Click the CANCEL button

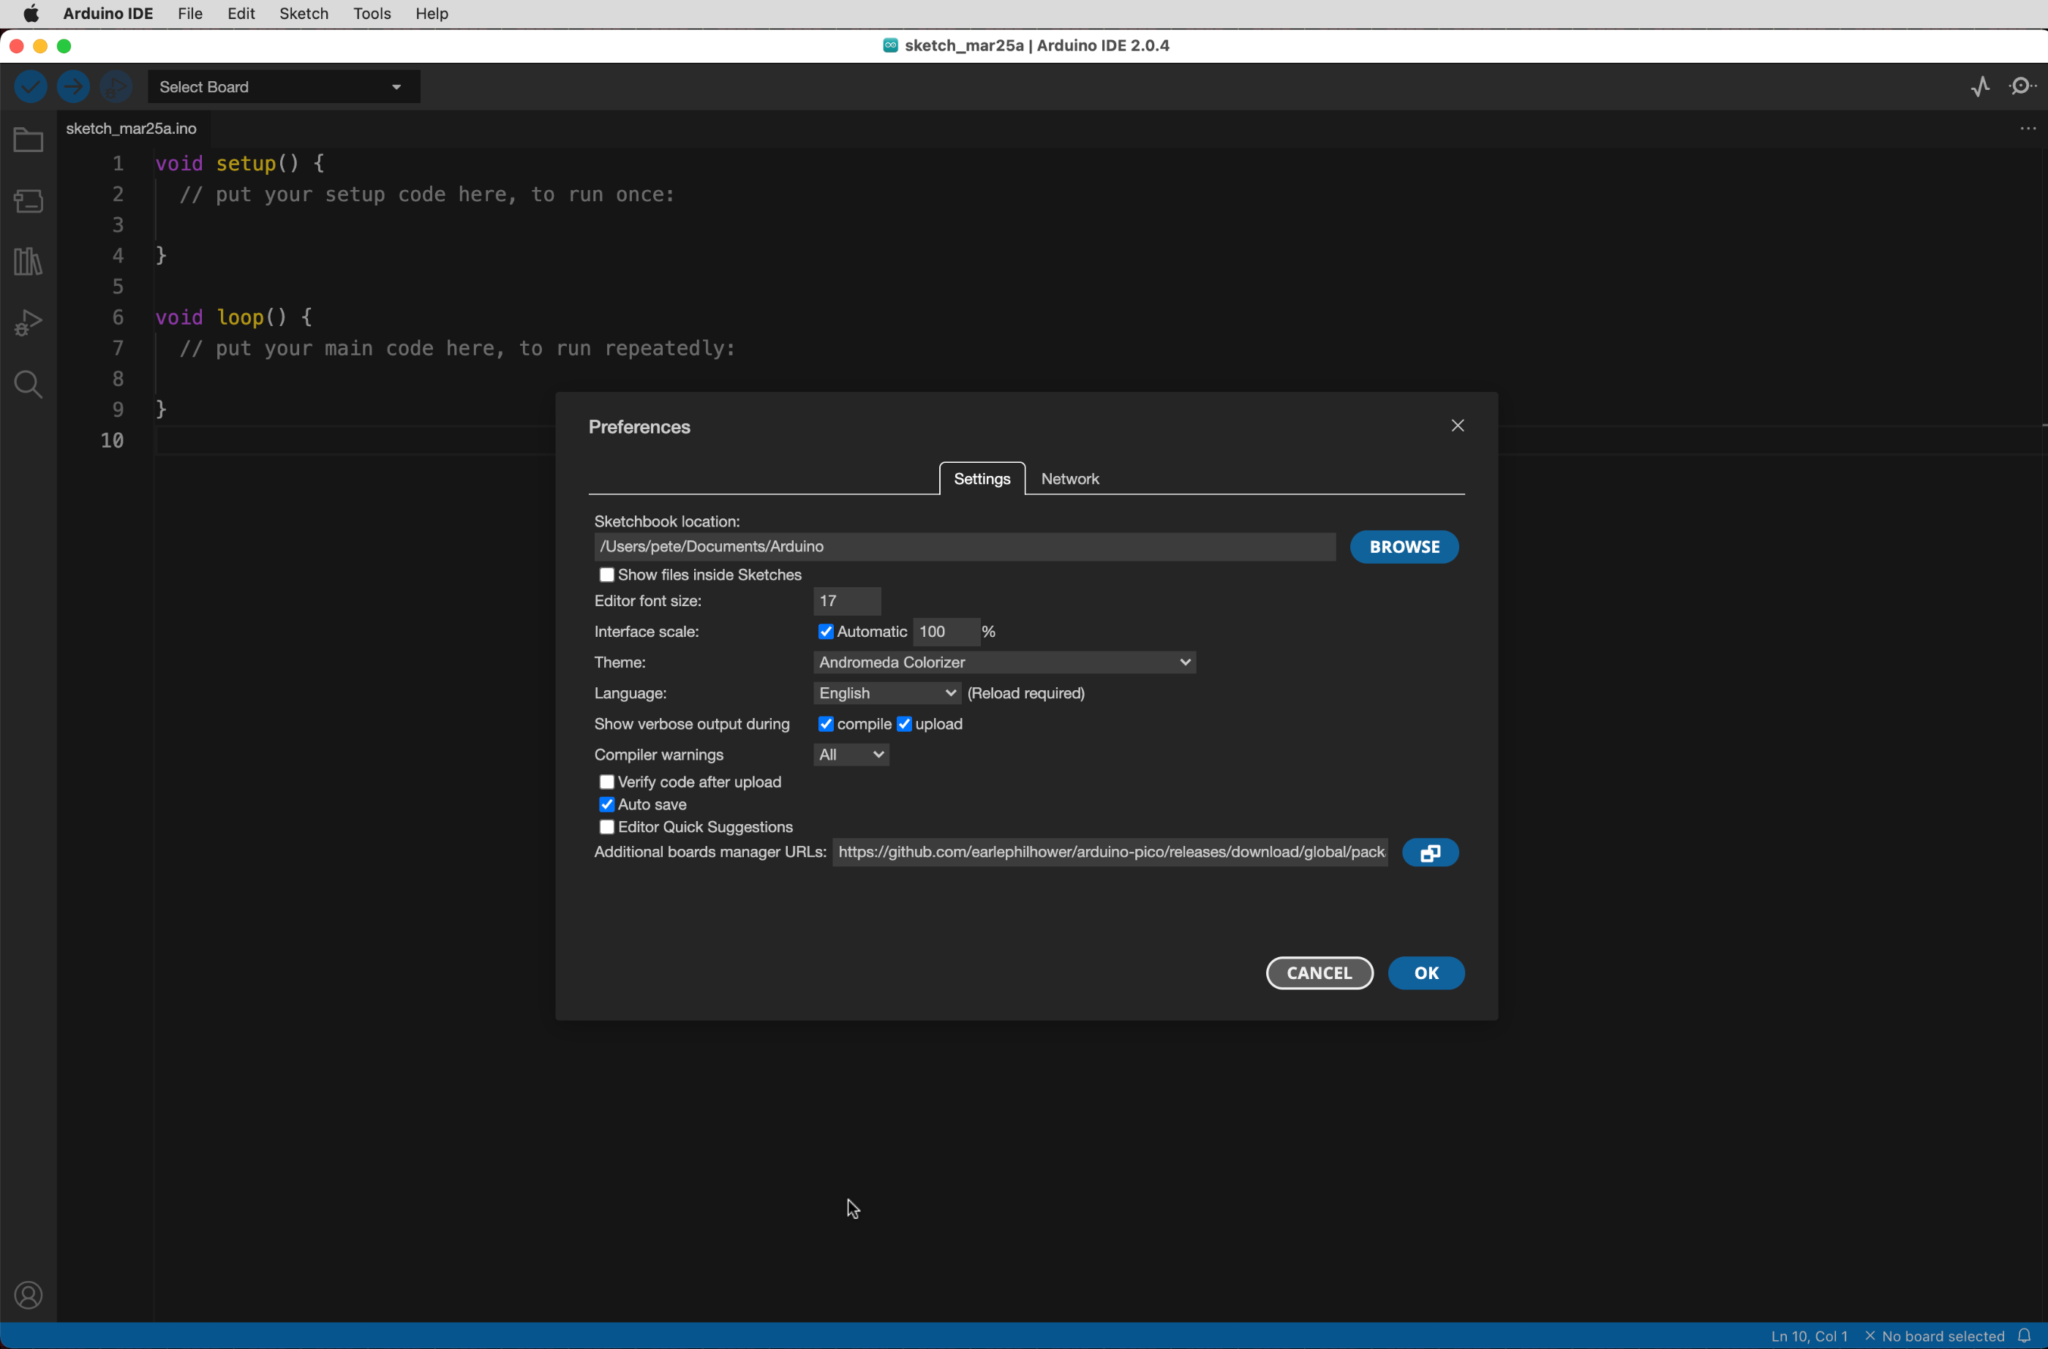point(1318,972)
